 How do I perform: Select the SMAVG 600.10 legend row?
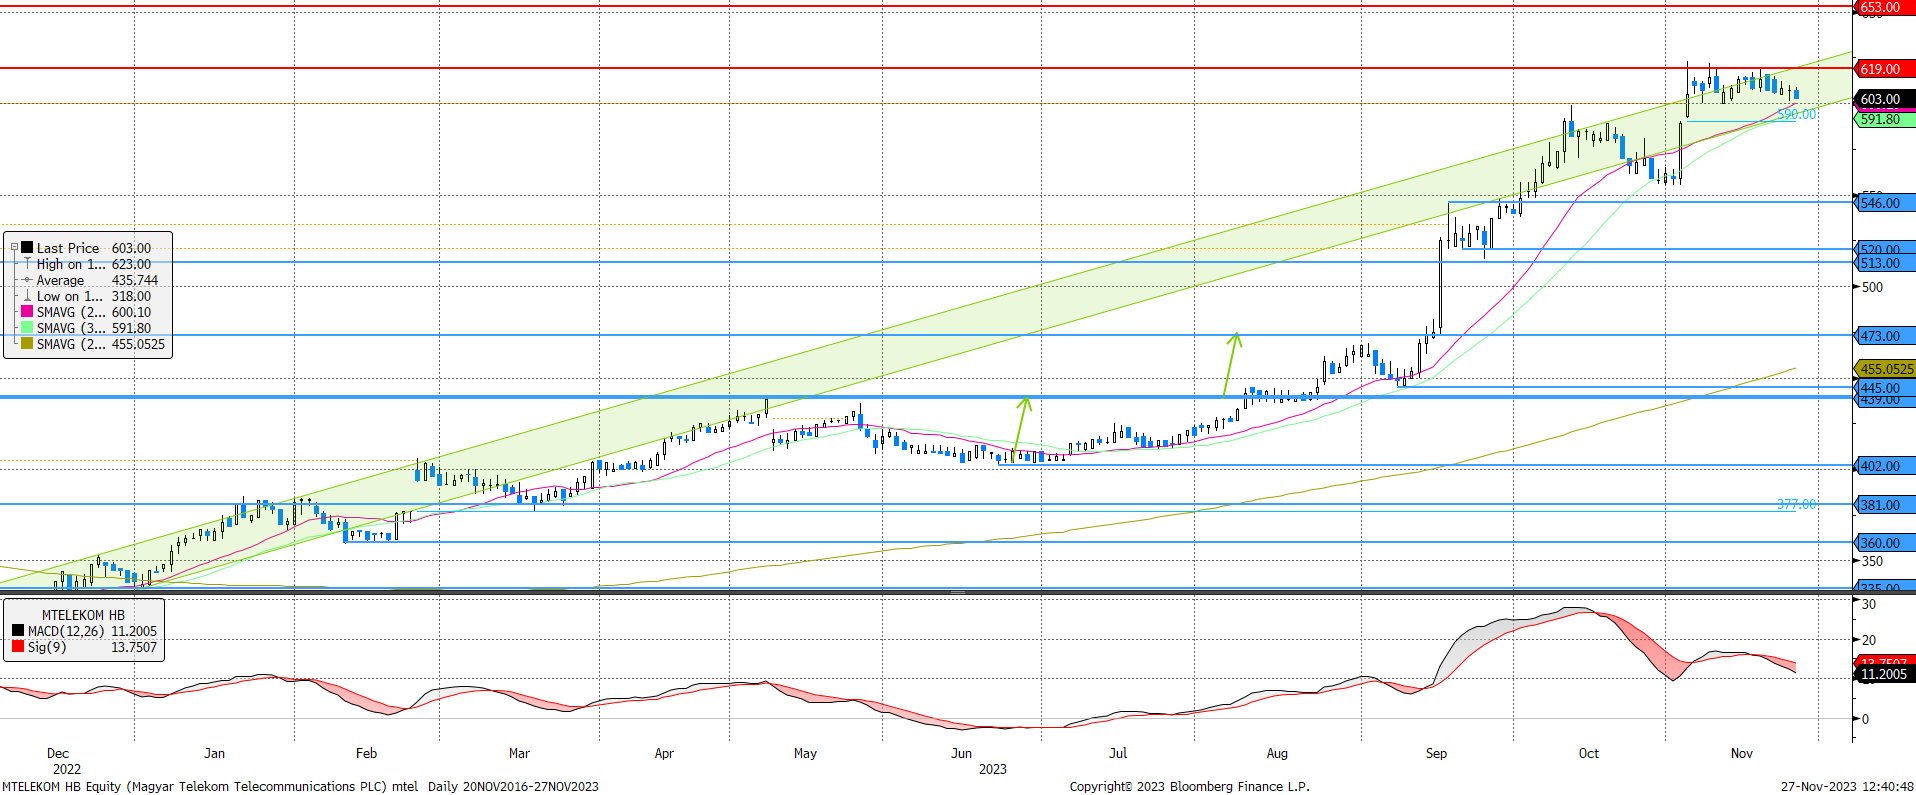(88, 312)
